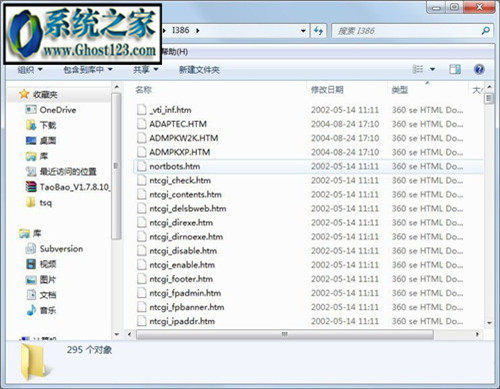Open the address bar history dropdown

point(303,31)
